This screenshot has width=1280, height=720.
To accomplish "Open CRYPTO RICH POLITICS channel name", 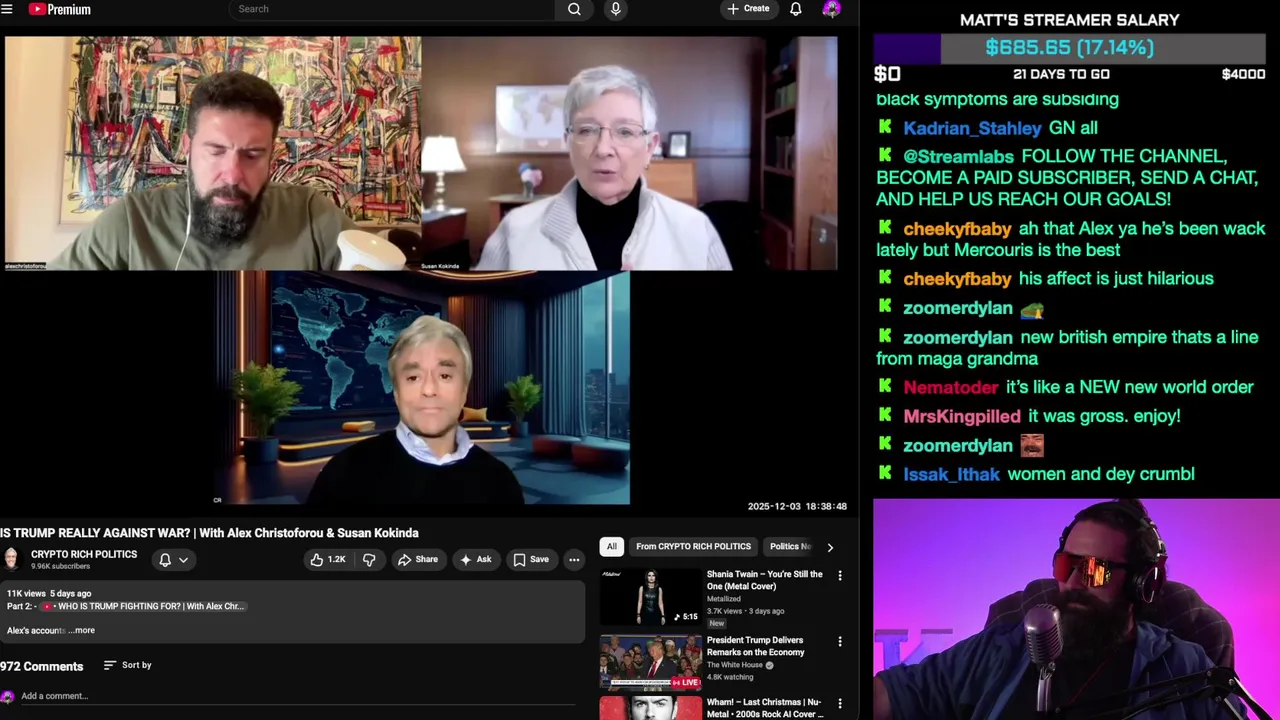I will tap(84, 554).
